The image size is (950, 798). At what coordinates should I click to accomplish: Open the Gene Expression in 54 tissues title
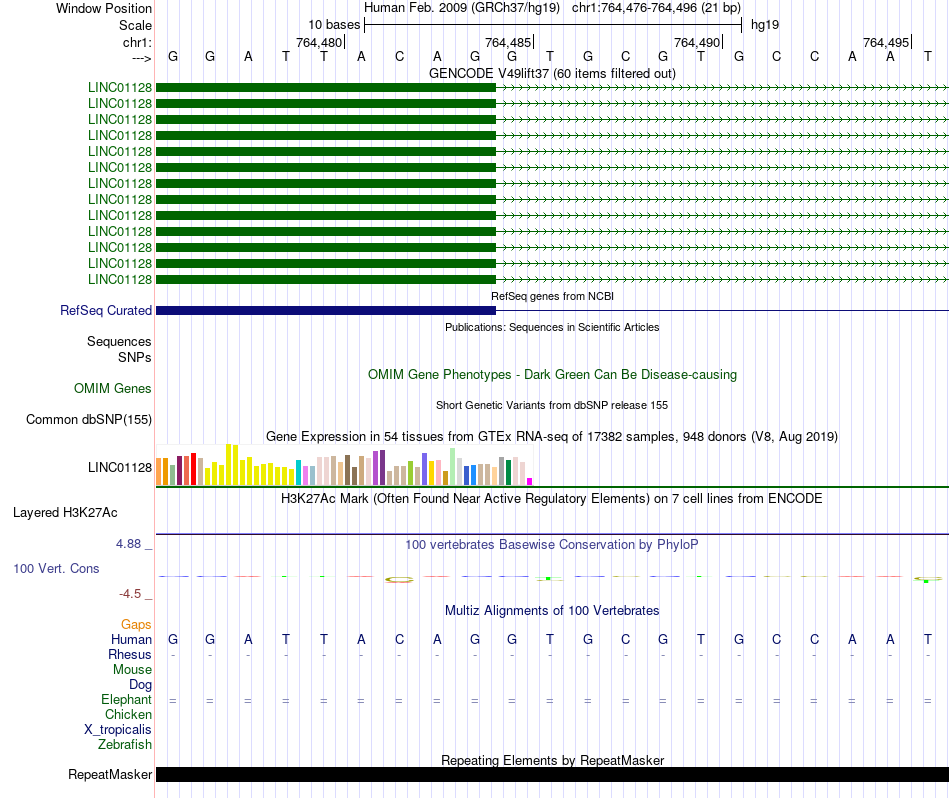click(552, 436)
